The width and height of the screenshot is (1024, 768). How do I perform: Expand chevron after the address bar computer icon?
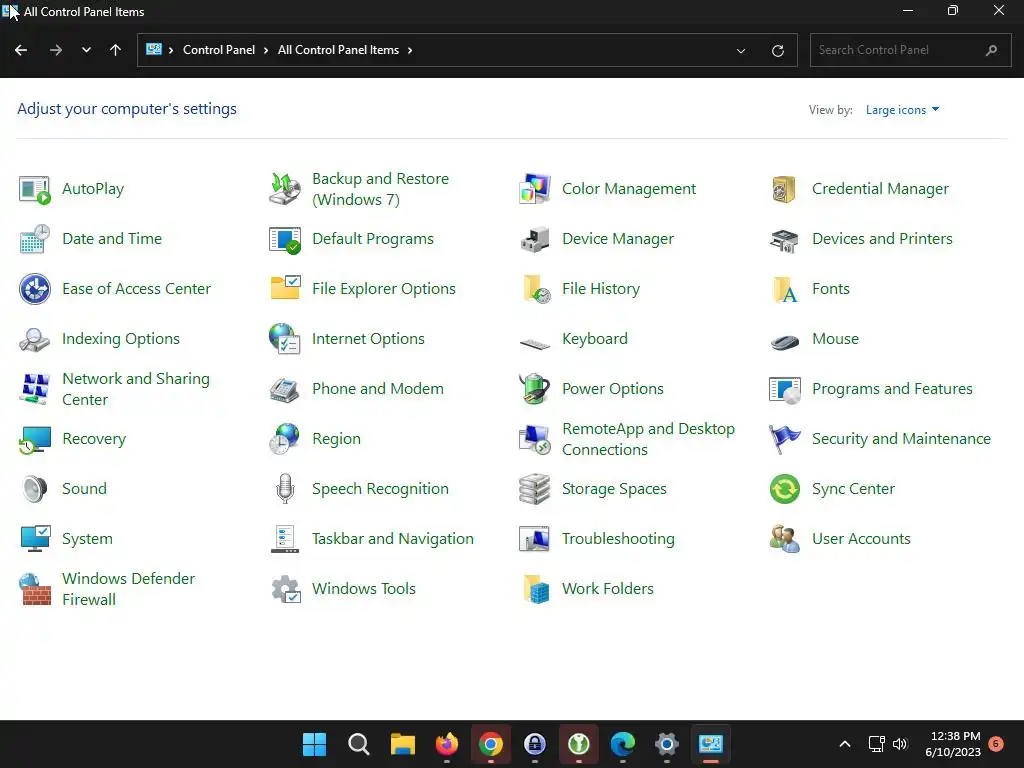point(171,50)
